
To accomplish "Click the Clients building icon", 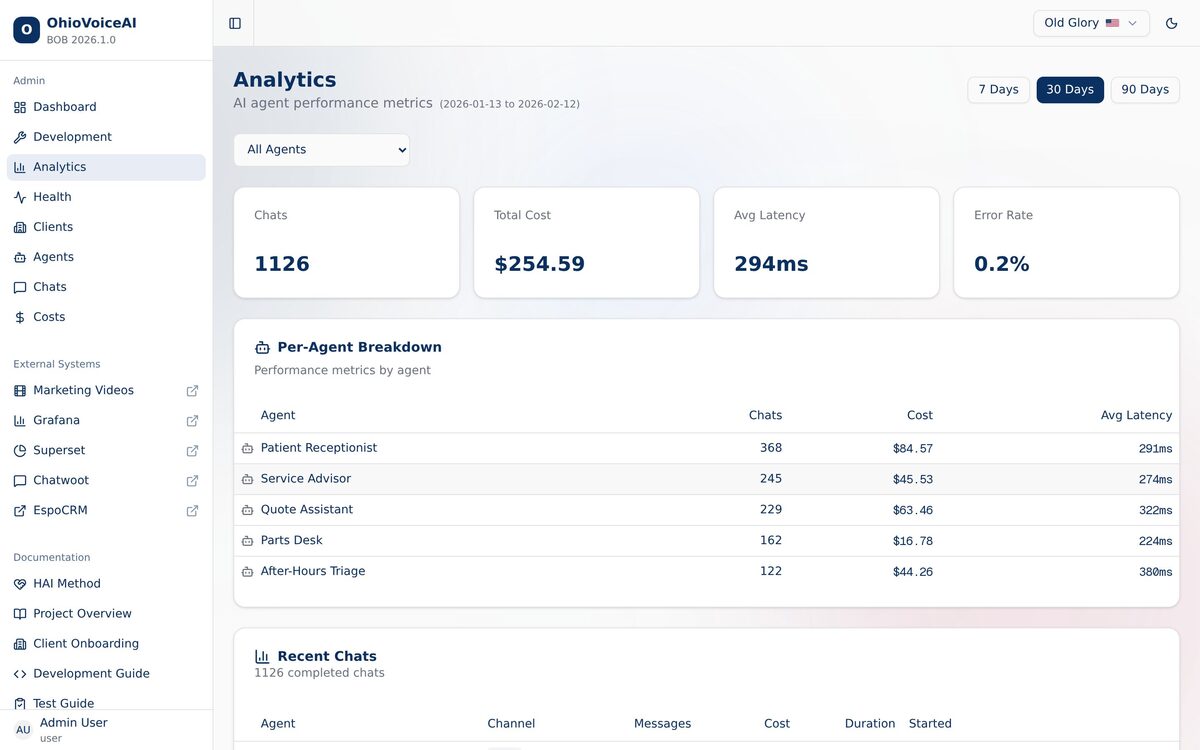I will (x=20, y=227).
